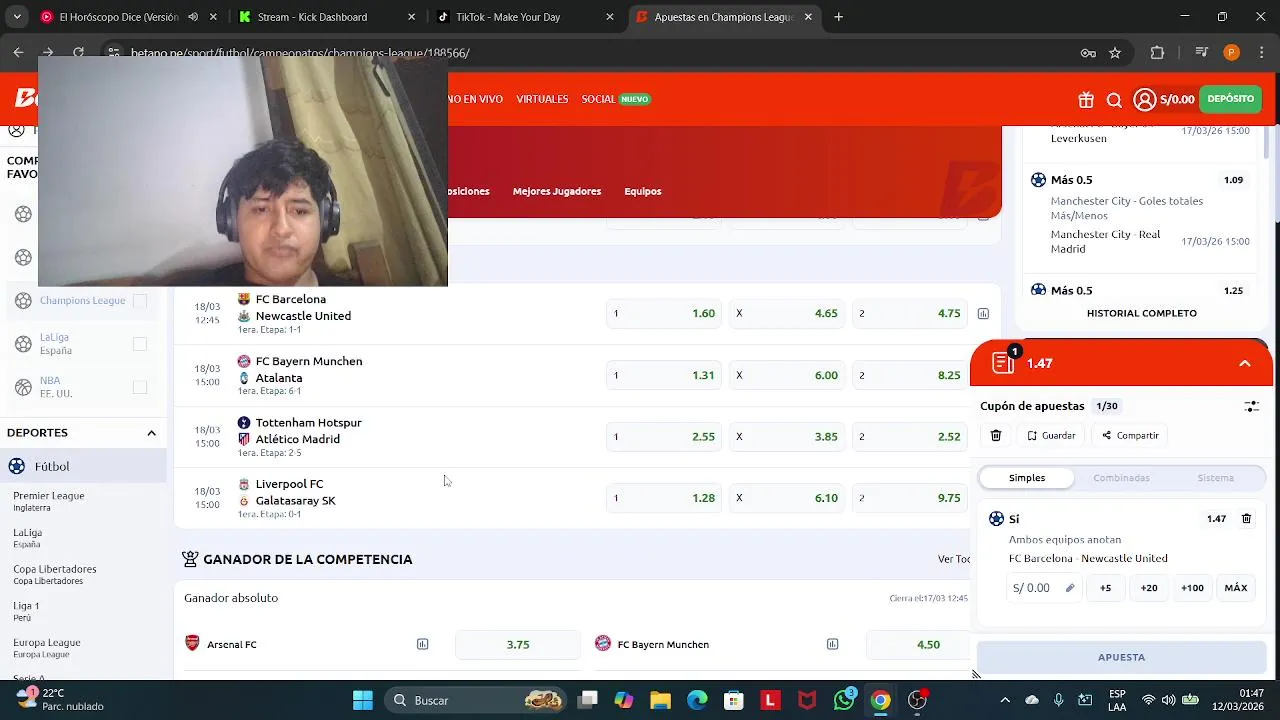Click the APUESTA place bet button
This screenshot has width=1280, height=720.
click(x=1121, y=657)
